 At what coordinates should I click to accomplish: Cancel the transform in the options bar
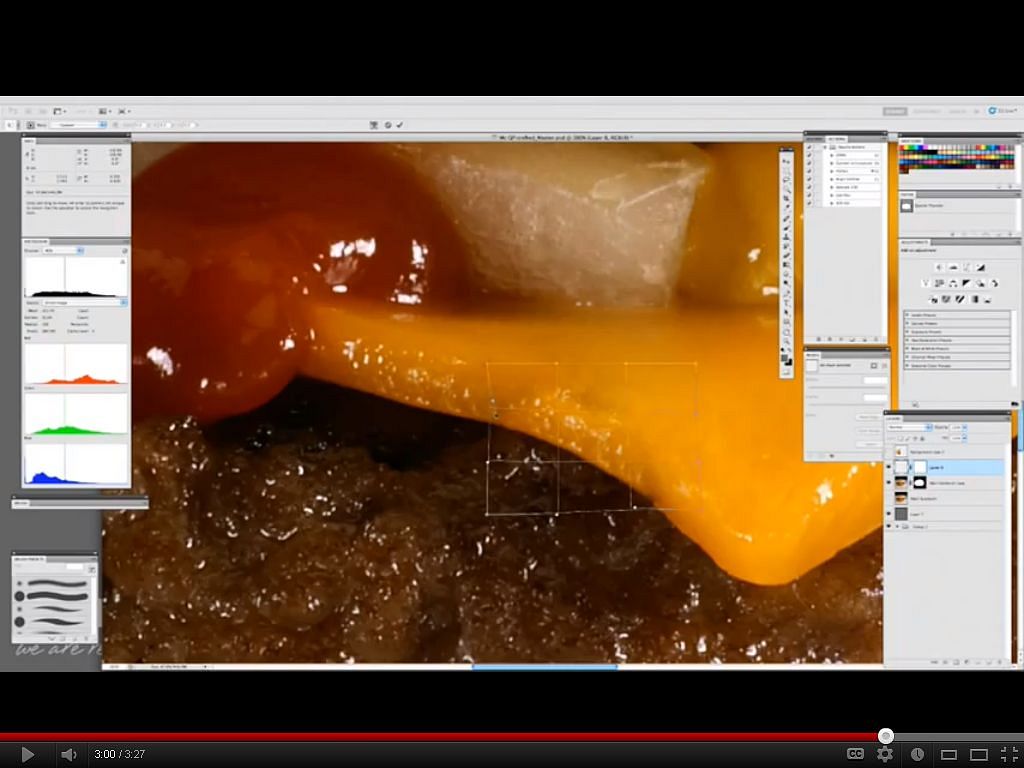tap(388, 125)
